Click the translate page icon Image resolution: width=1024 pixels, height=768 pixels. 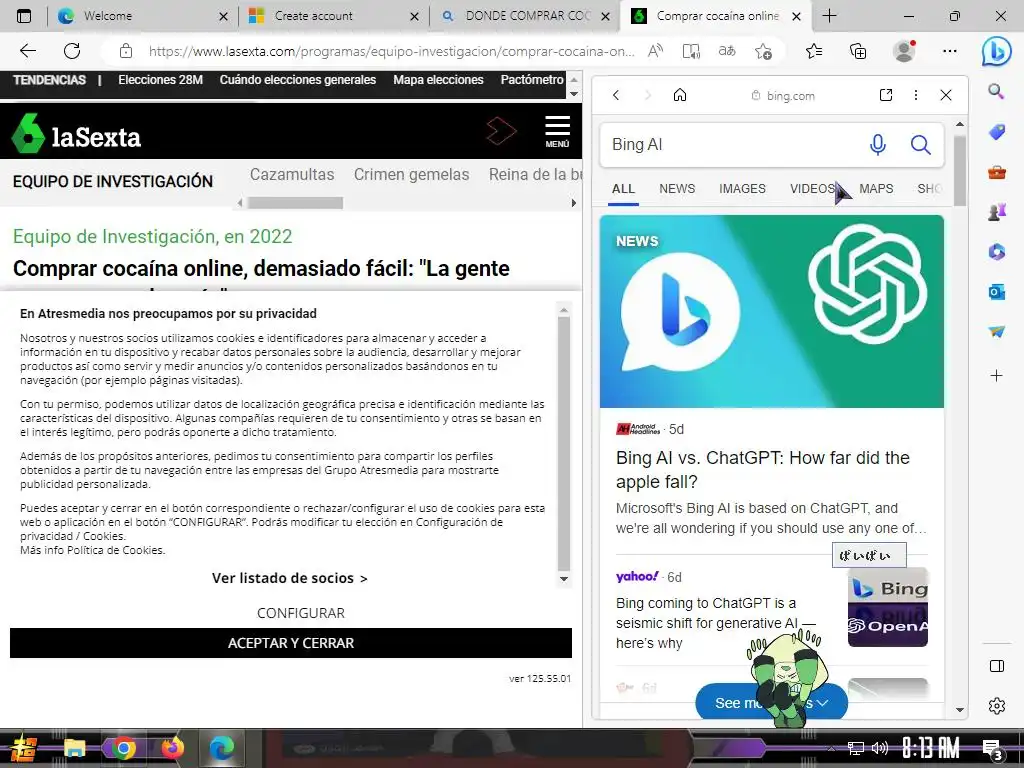726,51
